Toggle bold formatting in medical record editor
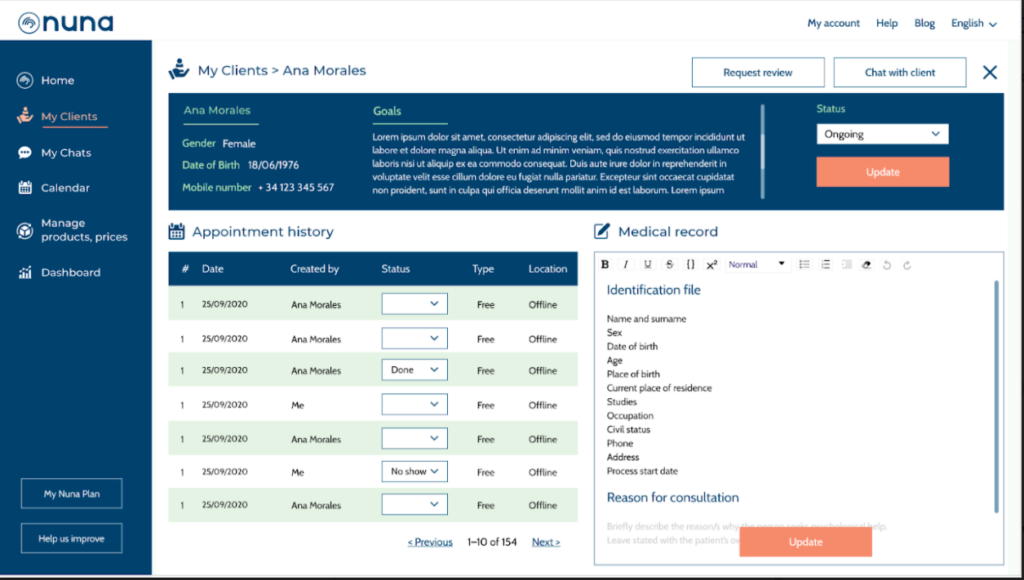 (605, 265)
